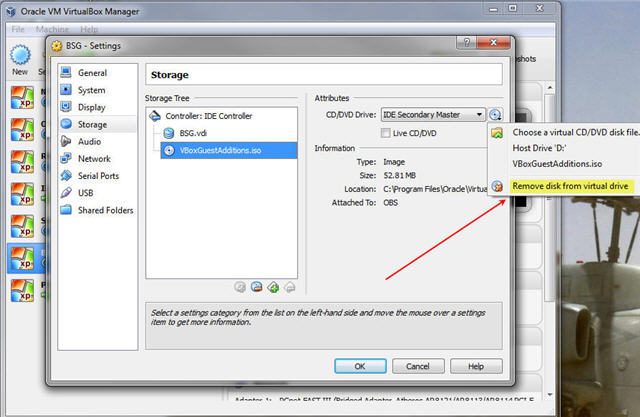Open the Audio settings category

click(97, 142)
